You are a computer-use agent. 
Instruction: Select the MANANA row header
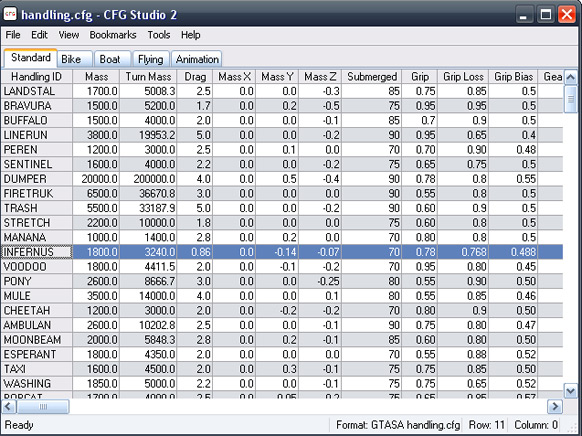point(36,237)
